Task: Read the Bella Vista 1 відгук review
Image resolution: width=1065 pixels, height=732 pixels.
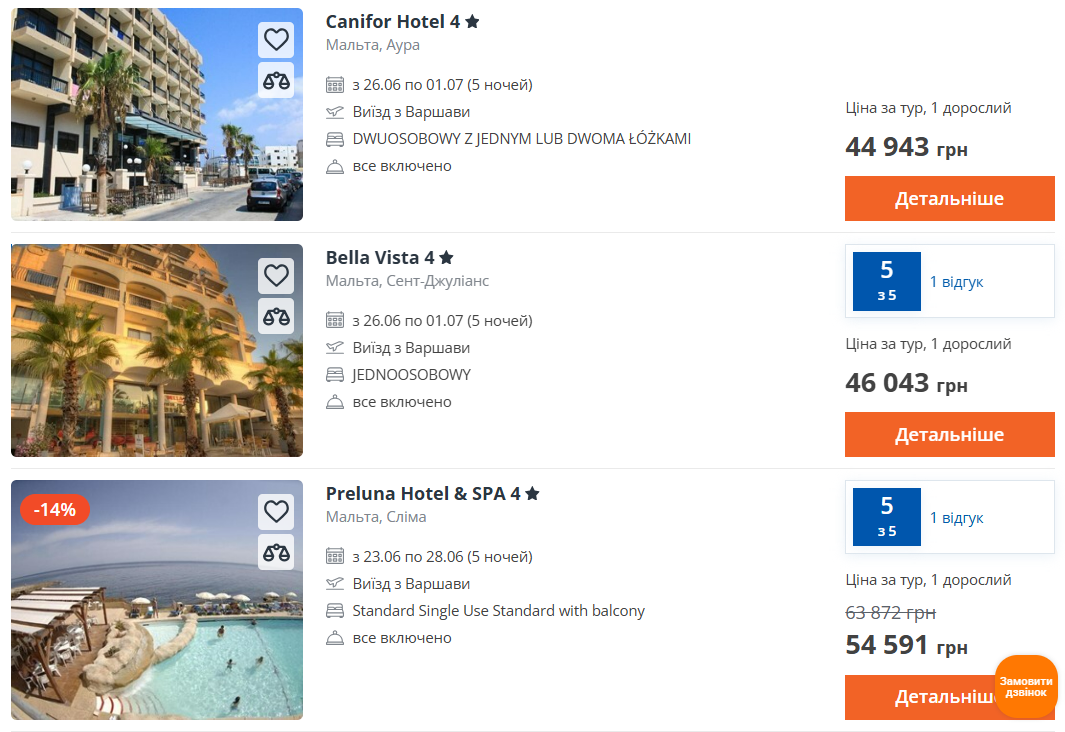Action: click(x=956, y=282)
